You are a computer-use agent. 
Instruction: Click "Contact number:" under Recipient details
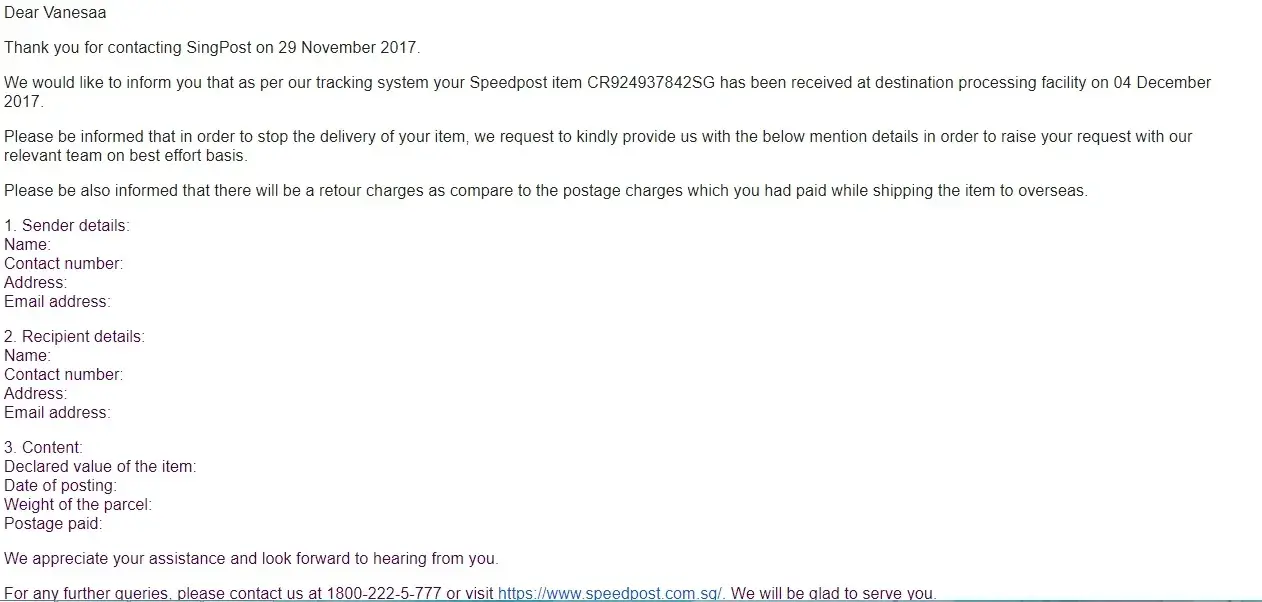(63, 375)
